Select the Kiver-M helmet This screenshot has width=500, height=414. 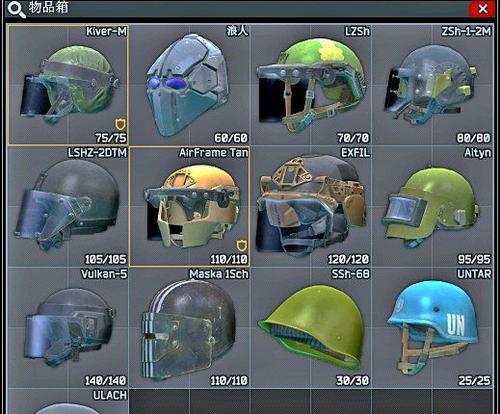pos(68,85)
